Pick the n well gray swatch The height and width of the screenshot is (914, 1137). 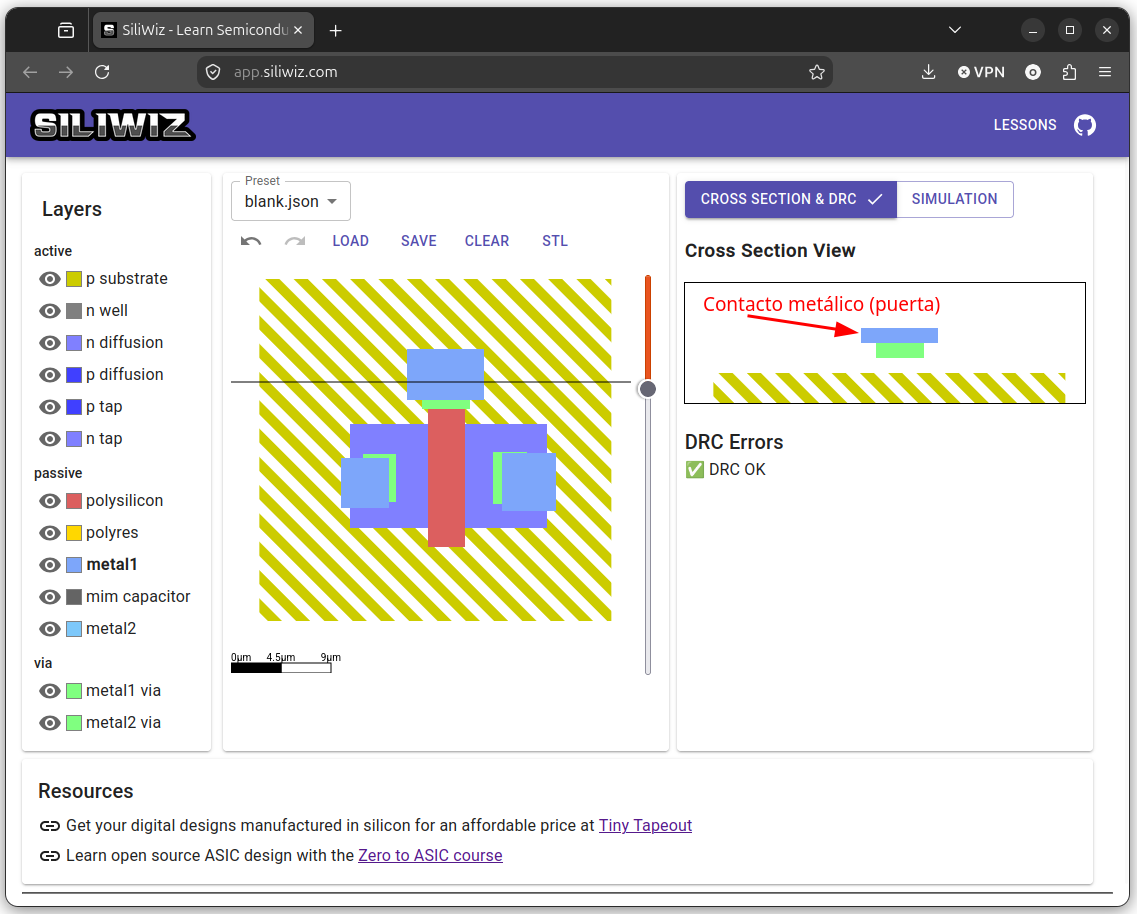pyautogui.click(x=74, y=311)
